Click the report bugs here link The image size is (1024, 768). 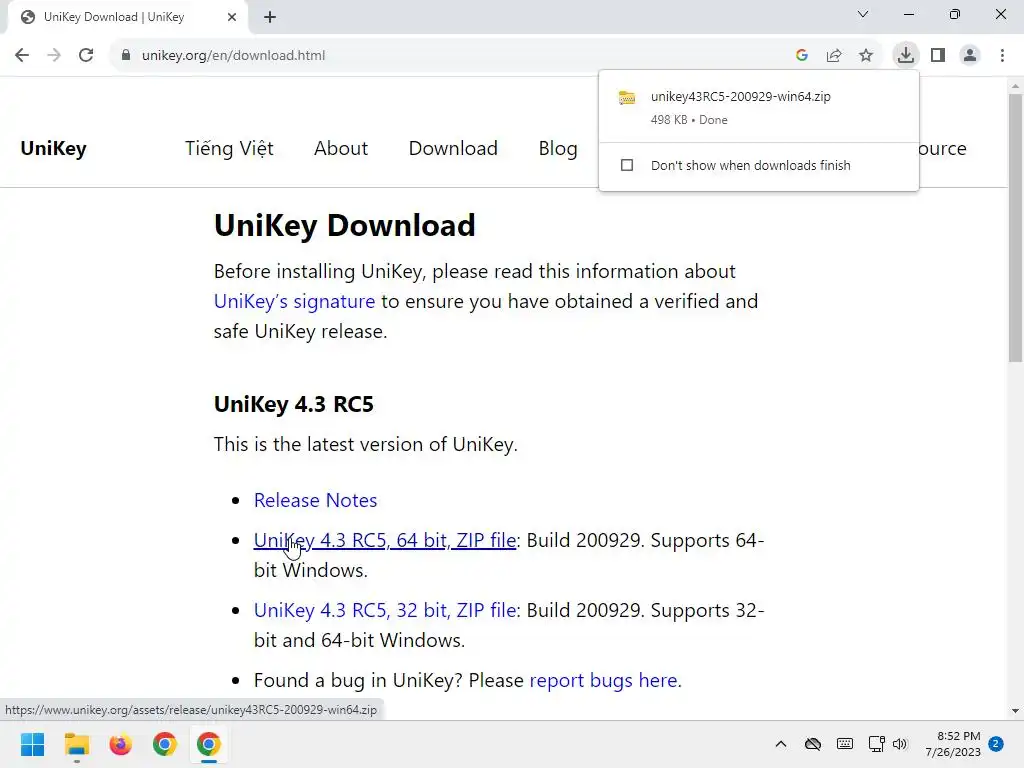pyautogui.click(x=603, y=680)
